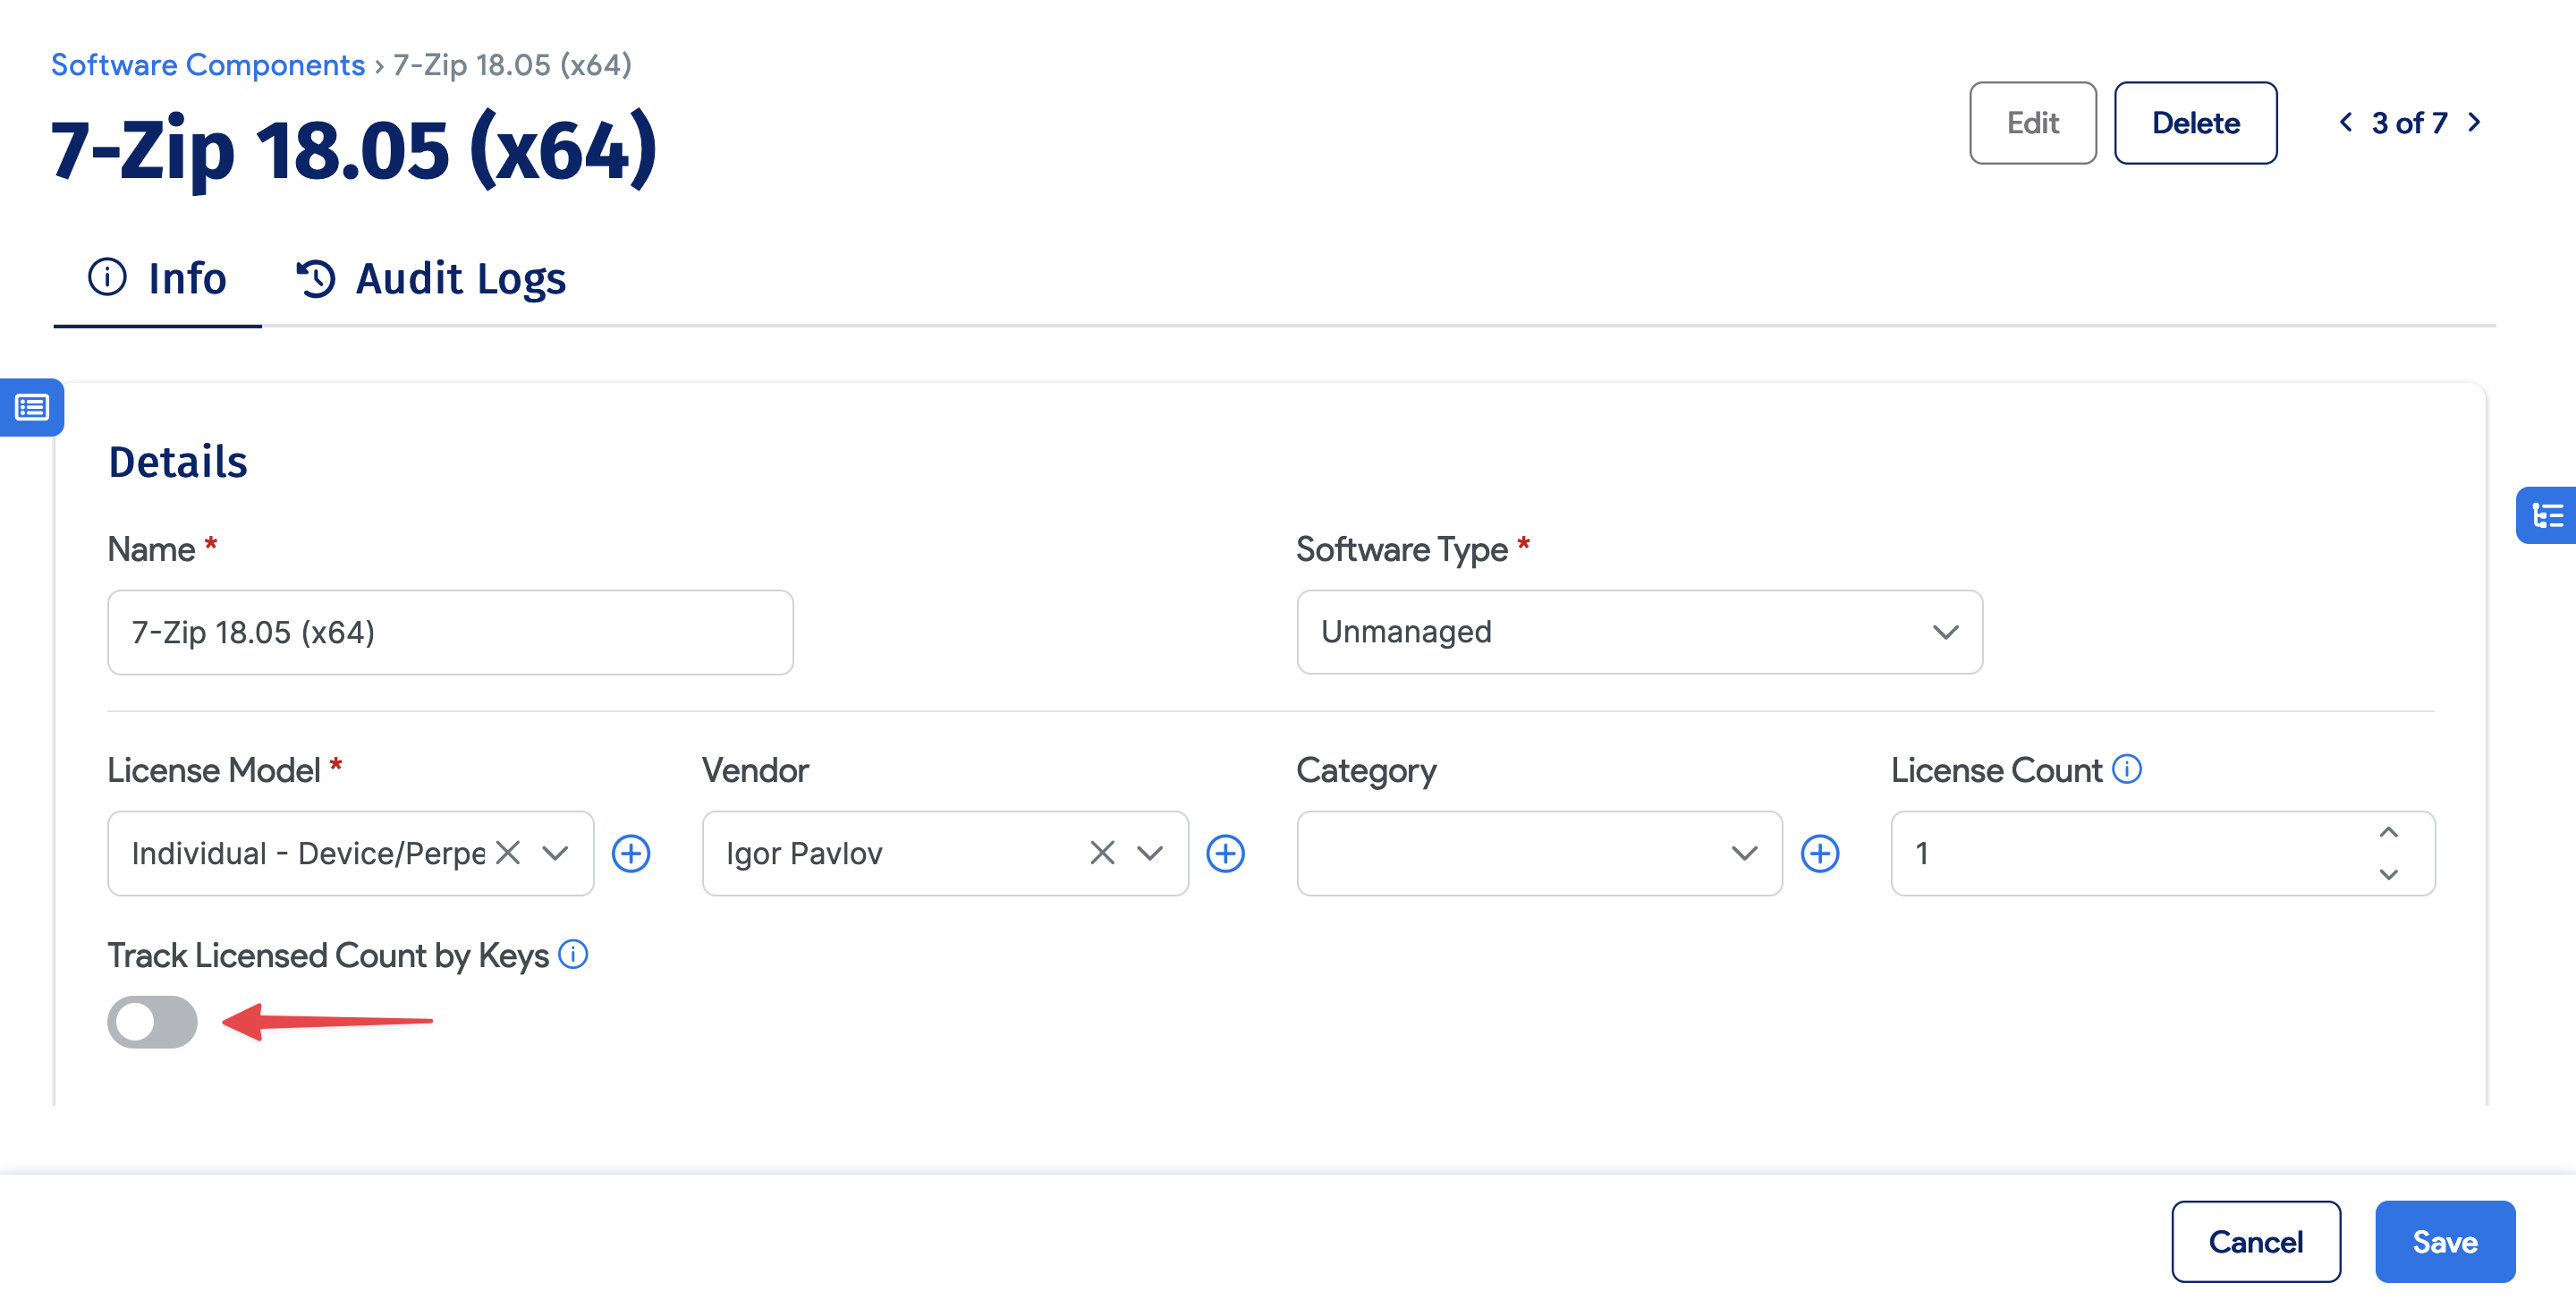The width and height of the screenshot is (2576, 1308).
Task: Go to the previous software component
Action: click(2345, 122)
